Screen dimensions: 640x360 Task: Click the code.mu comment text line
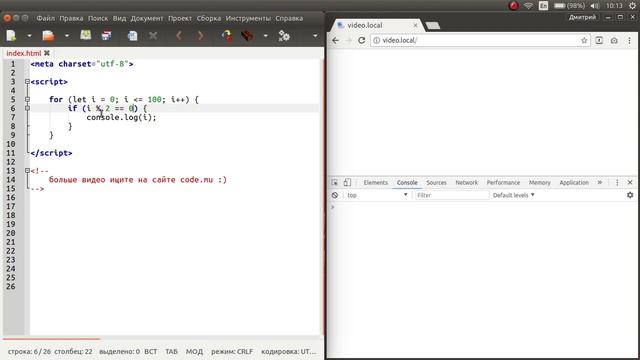point(138,180)
